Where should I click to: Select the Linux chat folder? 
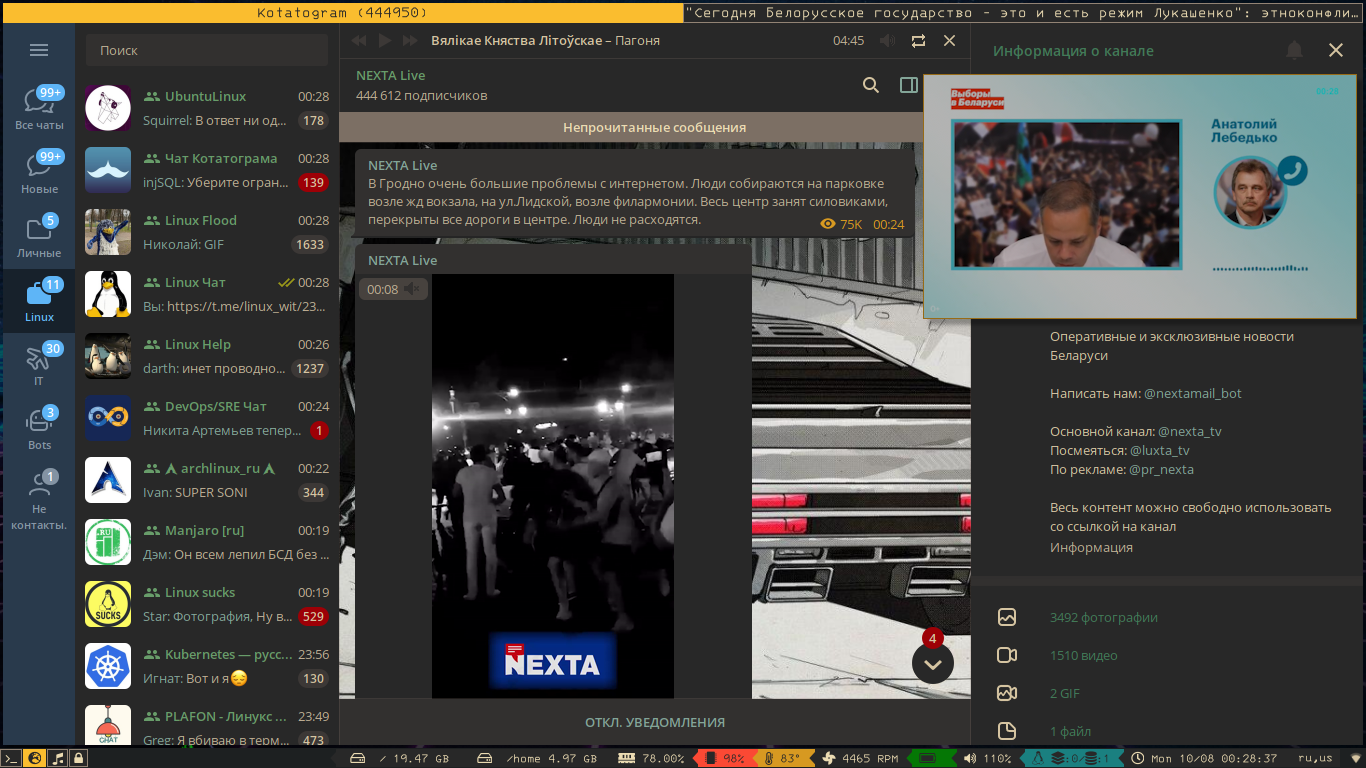[x=39, y=301]
